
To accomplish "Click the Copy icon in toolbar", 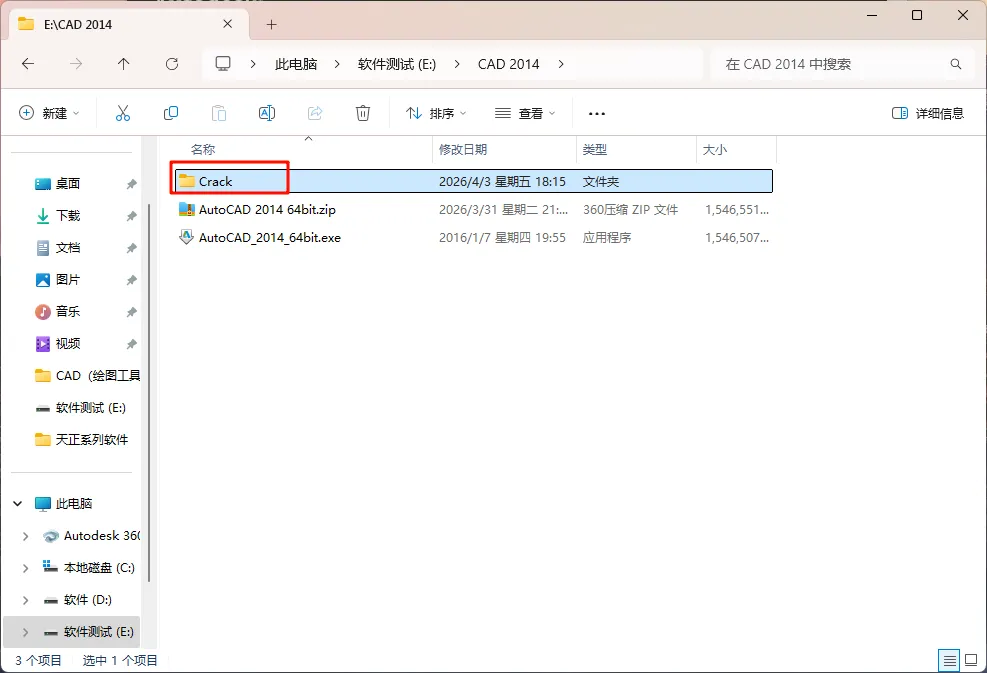I will pyautogui.click(x=171, y=113).
